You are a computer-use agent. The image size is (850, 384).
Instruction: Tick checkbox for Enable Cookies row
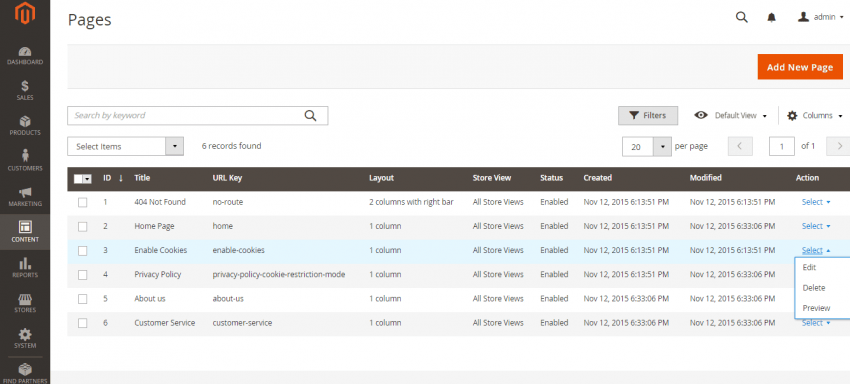[x=82, y=251]
